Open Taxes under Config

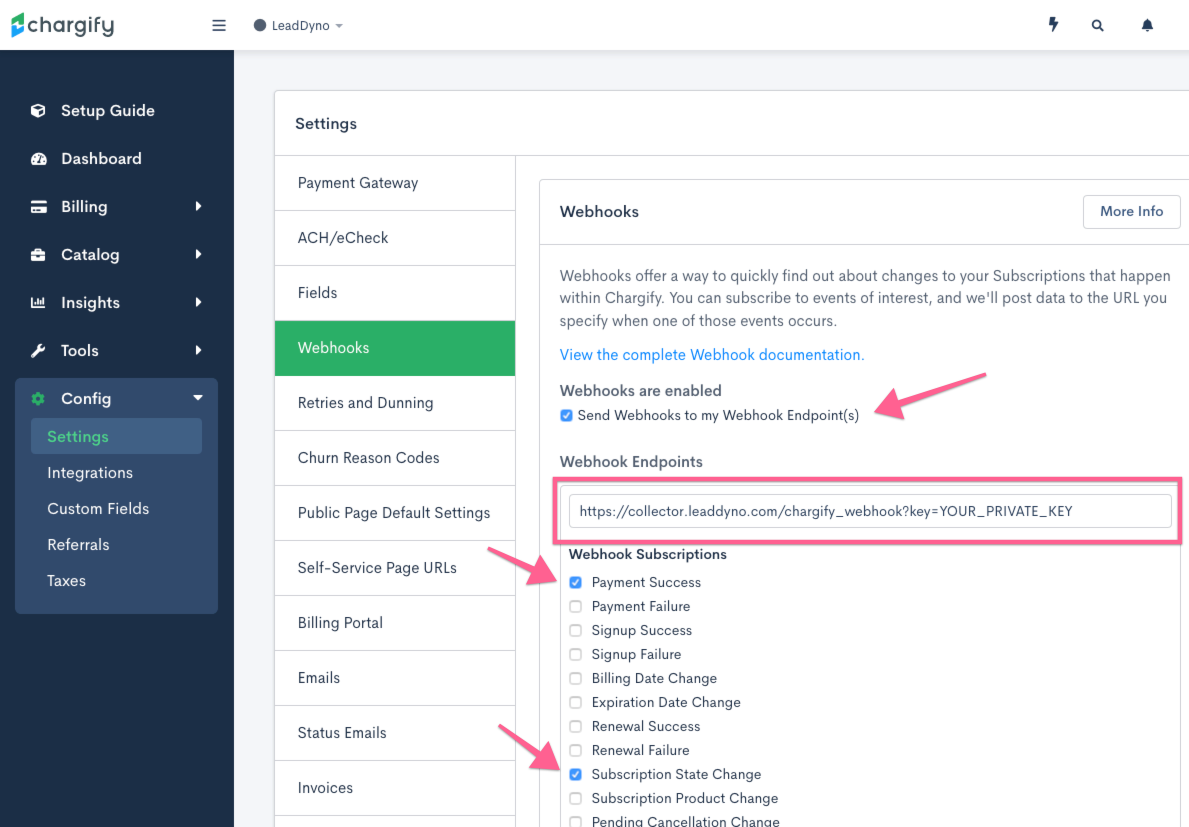point(66,581)
